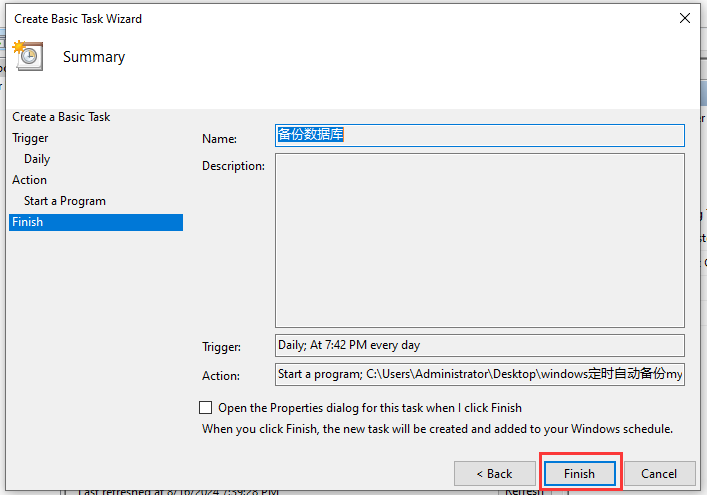
Task: Select the Daily step in sidebar
Action: click(x=37, y=159)
